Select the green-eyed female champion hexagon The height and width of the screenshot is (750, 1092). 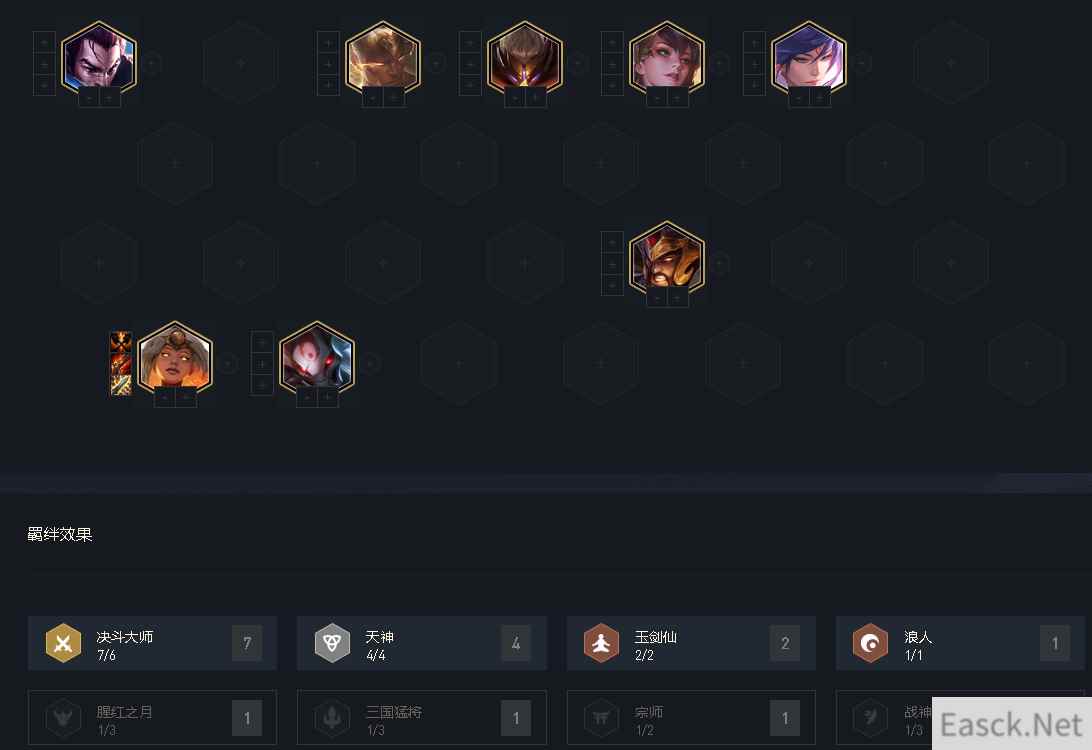pyautogui.click(x=666, y=58)
